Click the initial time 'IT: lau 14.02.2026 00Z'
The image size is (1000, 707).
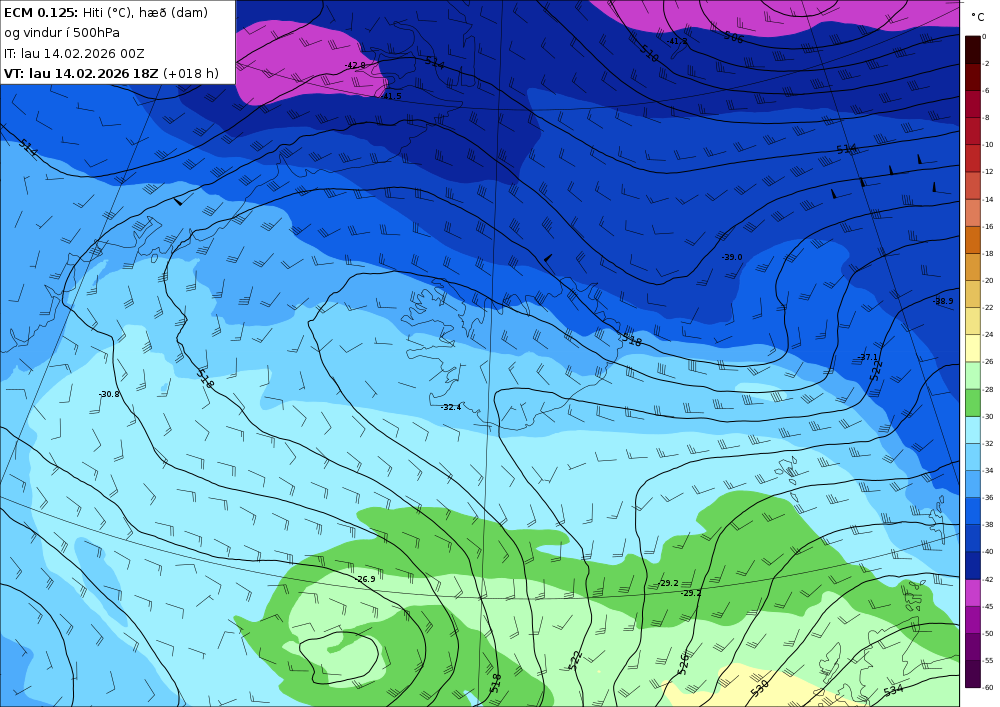[x=74, y=54]
